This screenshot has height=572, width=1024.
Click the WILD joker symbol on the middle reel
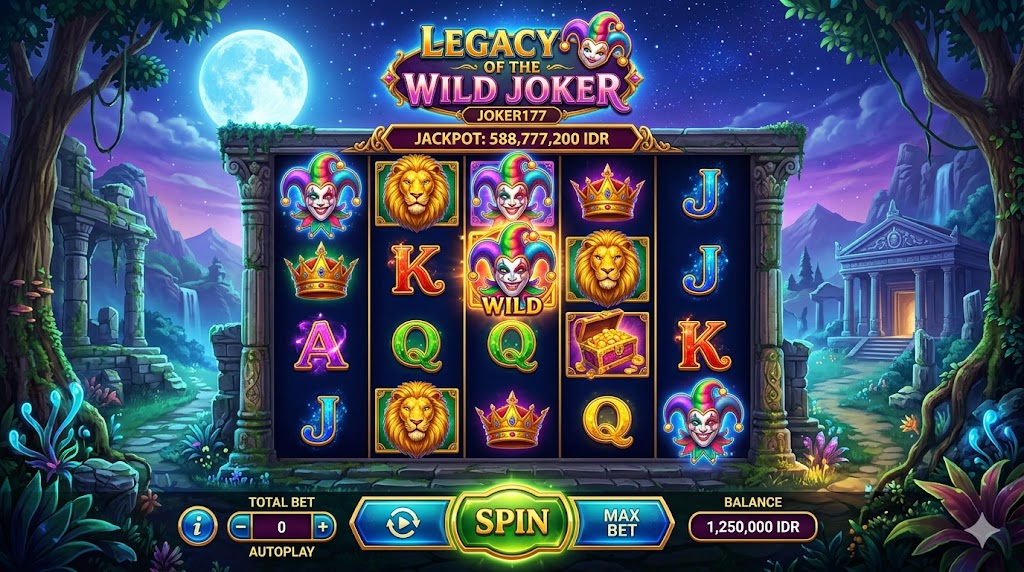pyautogui.click(x=513, y=270)
